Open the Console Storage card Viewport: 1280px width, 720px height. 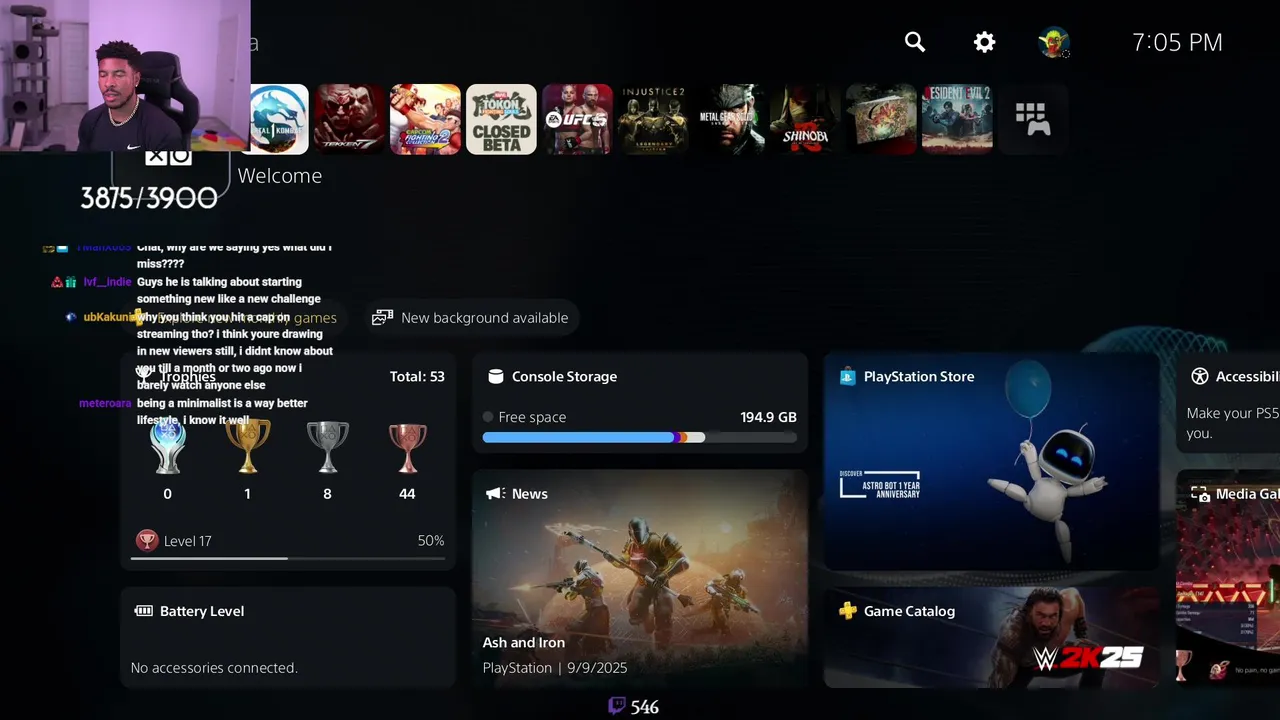(x=640, y=404)
